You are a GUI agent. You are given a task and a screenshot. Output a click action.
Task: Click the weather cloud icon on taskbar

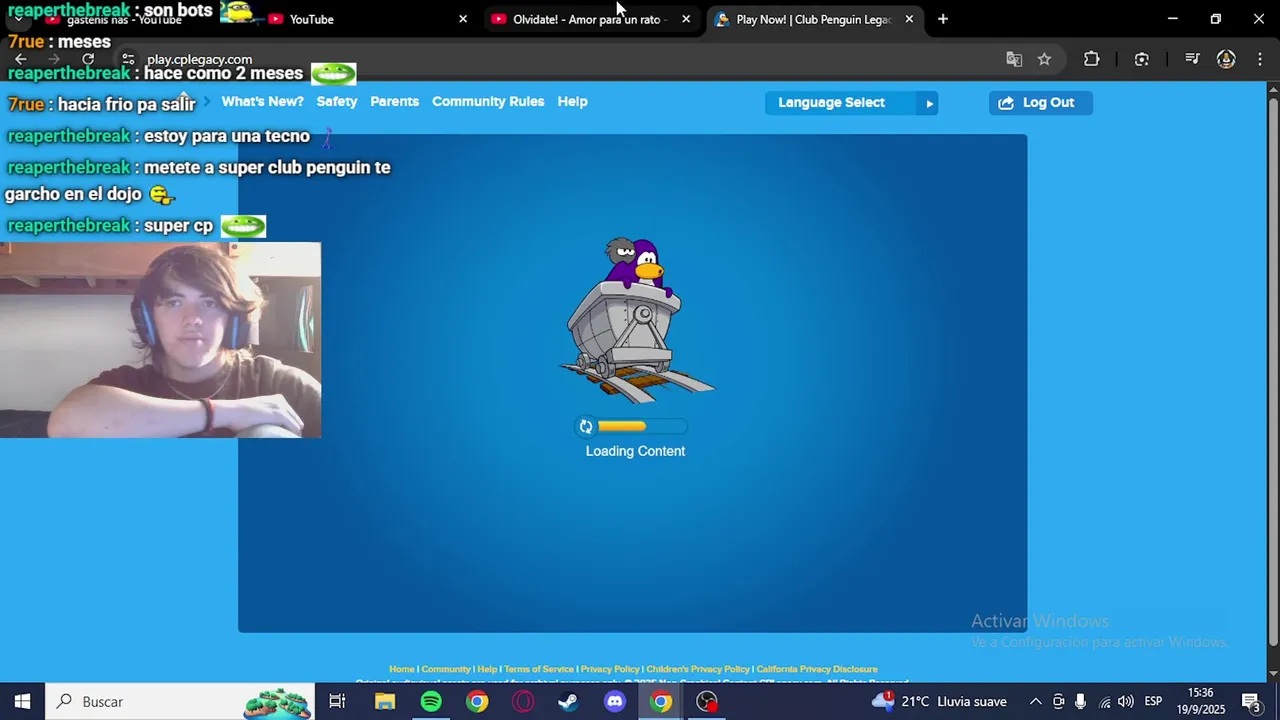point(883,701)
